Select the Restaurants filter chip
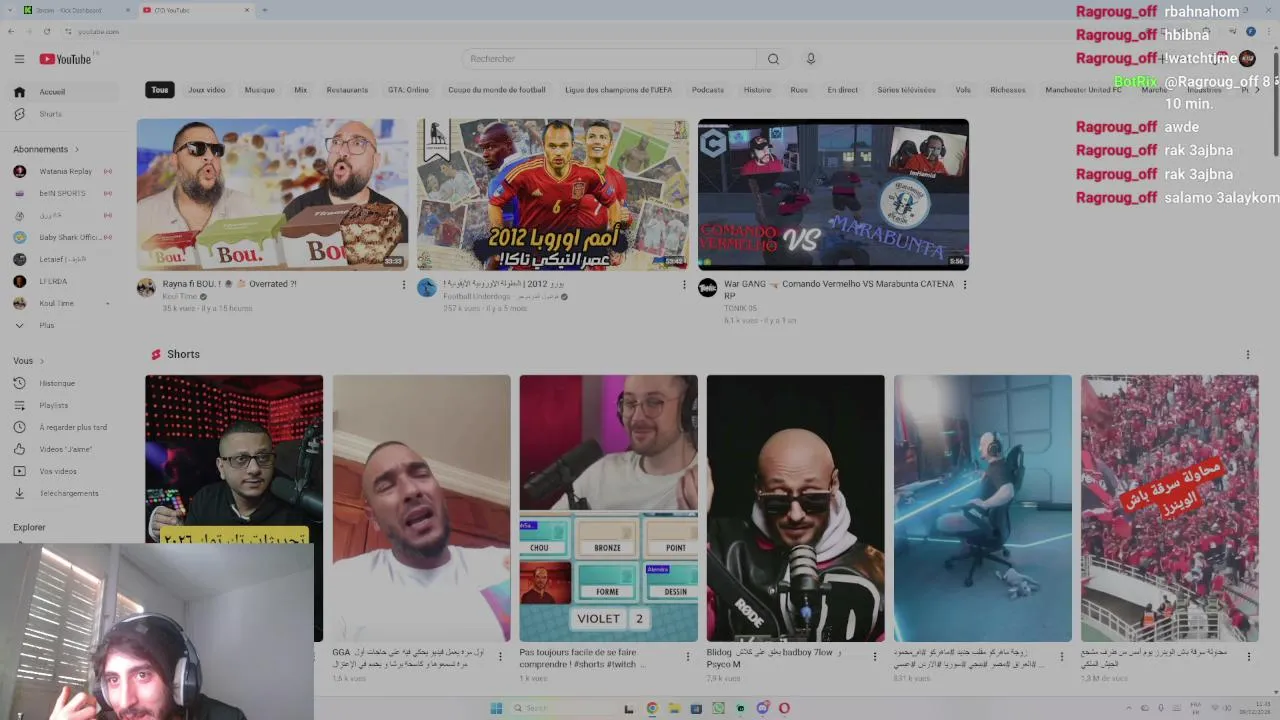 pos(347,90)
